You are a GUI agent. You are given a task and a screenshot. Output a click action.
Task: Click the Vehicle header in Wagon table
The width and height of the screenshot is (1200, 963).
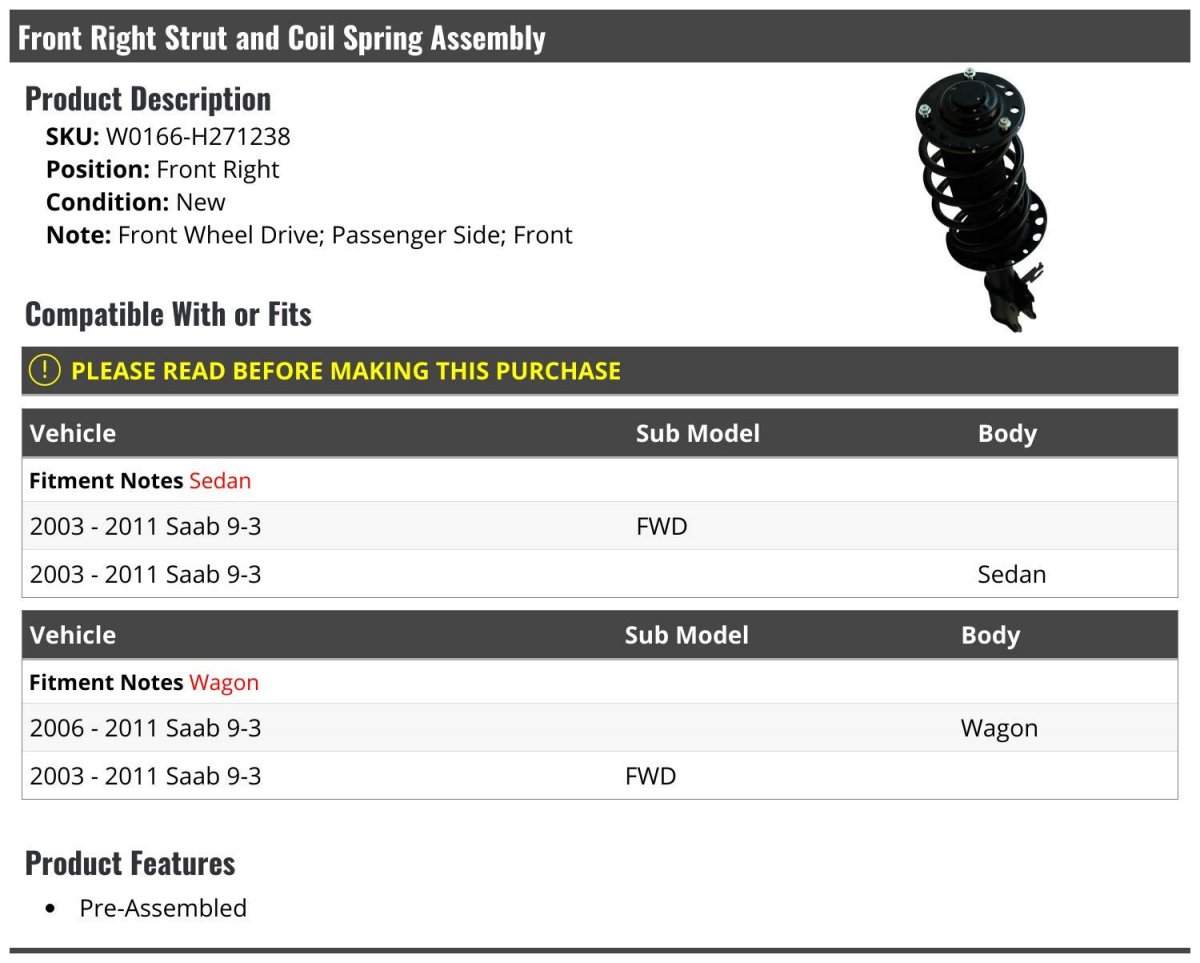pyautogui.click(x=73, y=636)
